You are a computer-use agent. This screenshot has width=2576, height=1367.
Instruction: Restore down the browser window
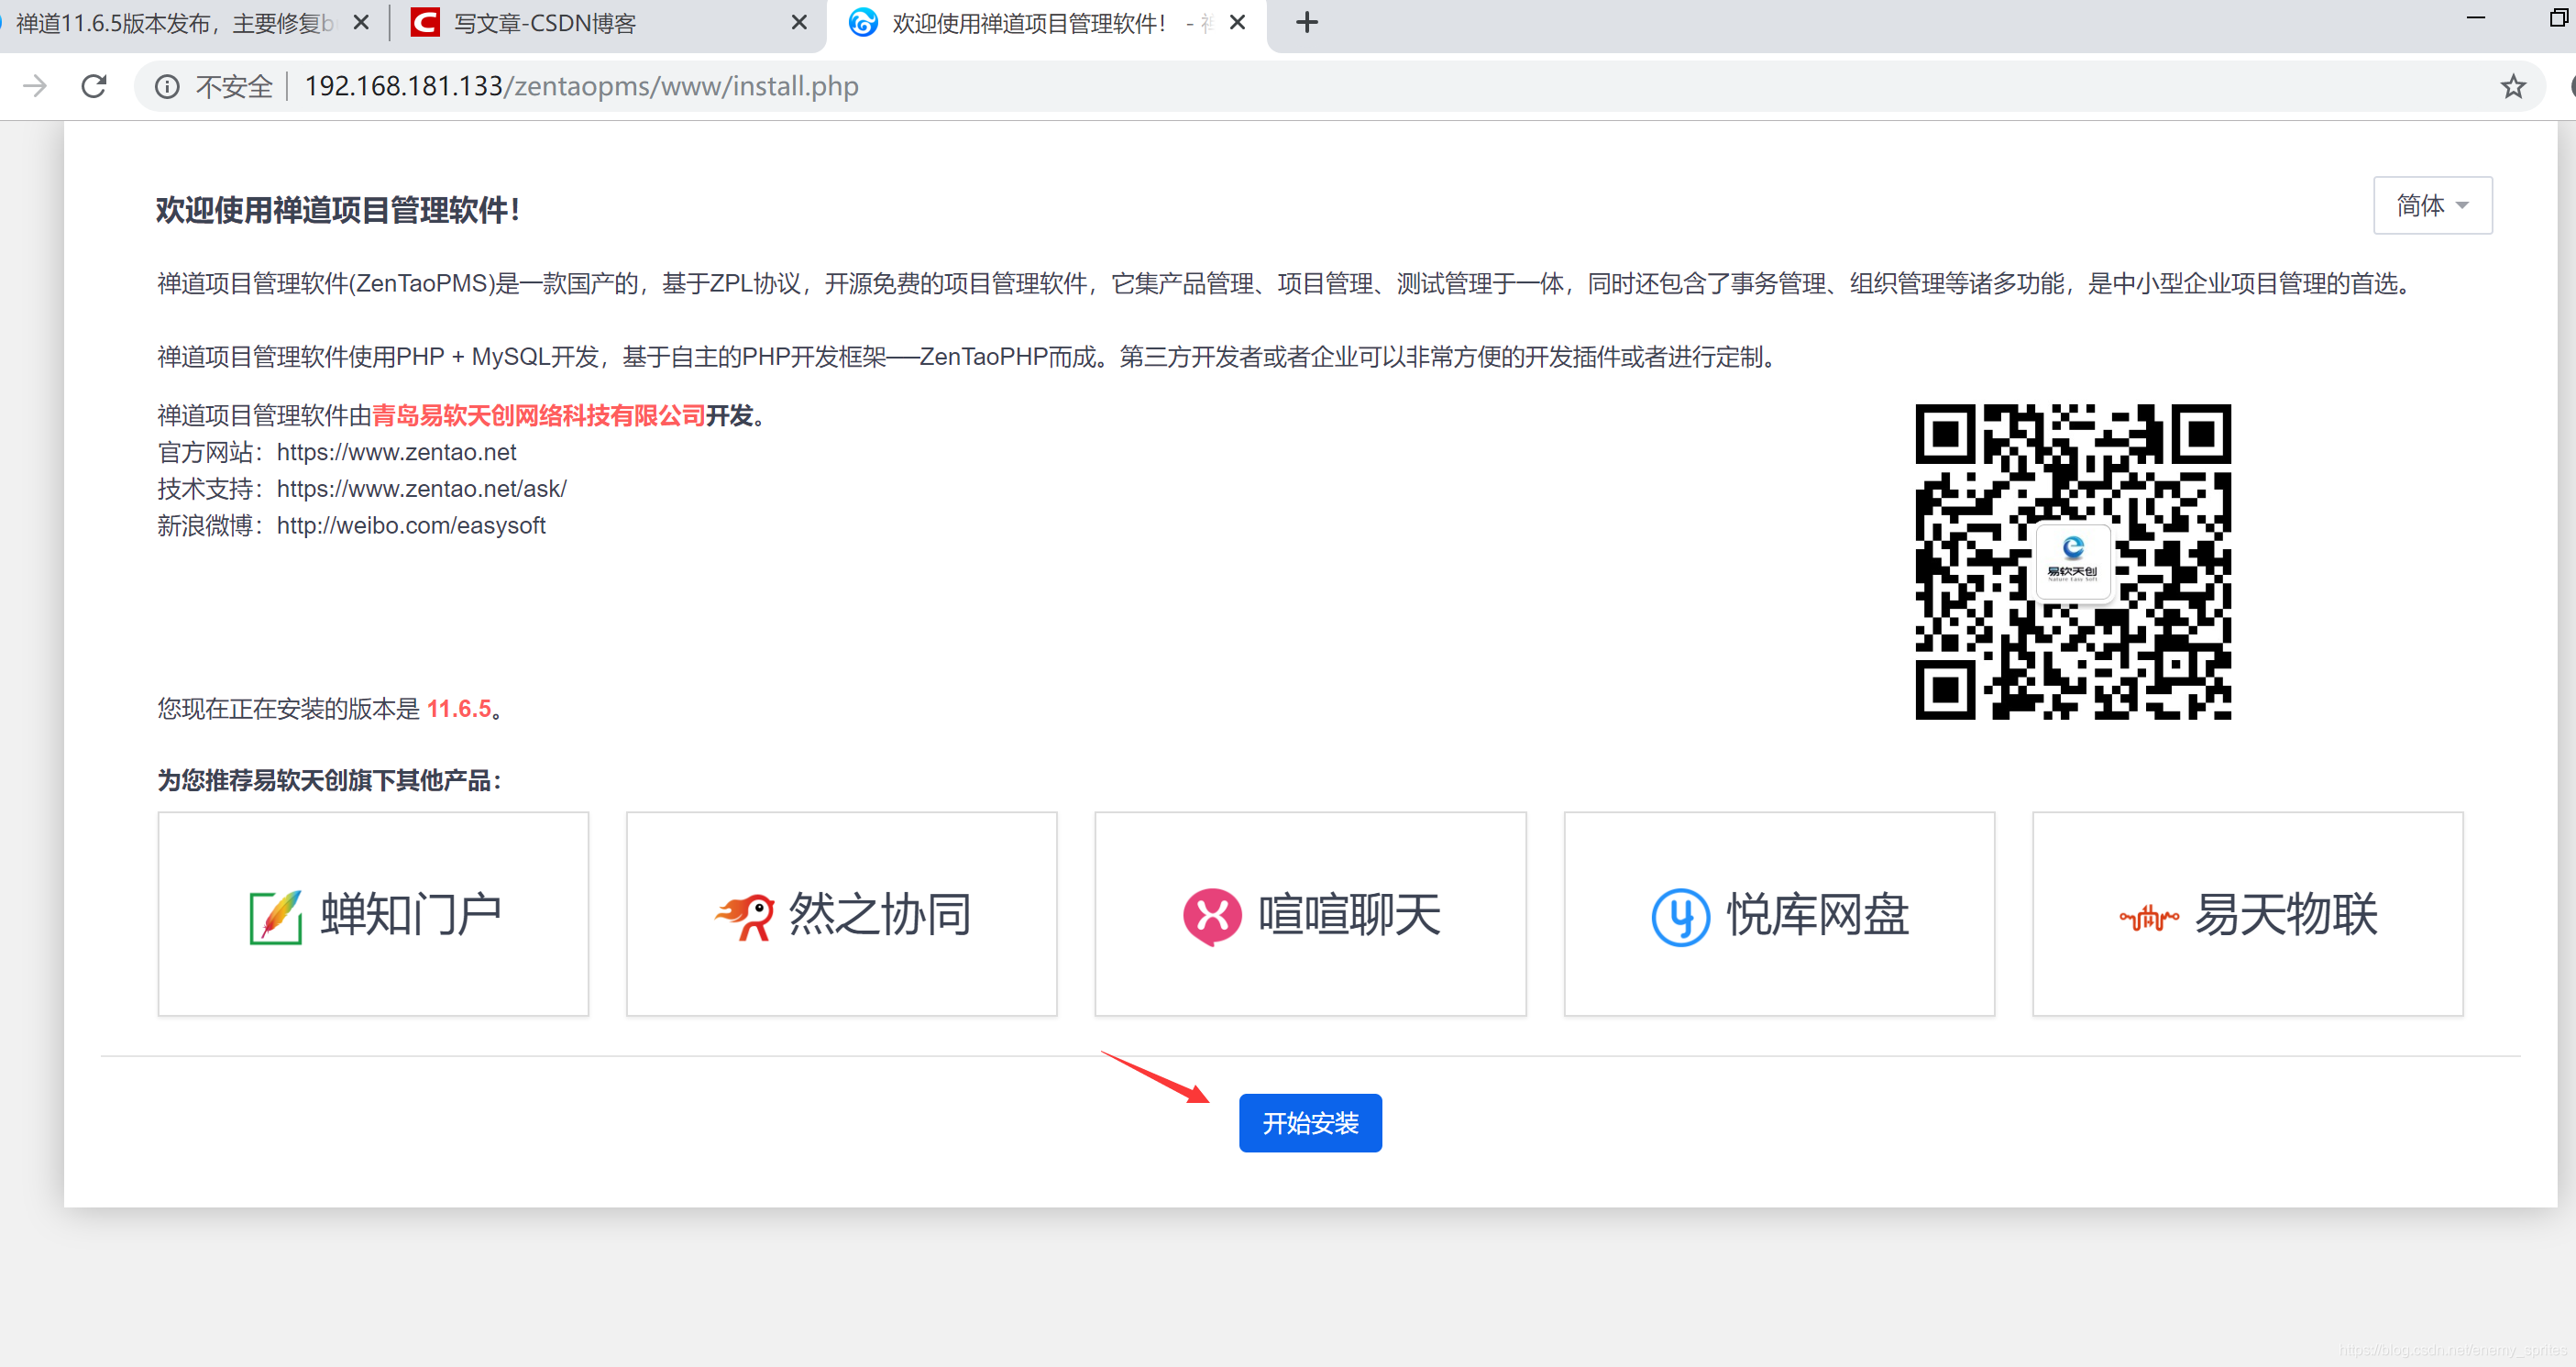click(x=2560, y=18)
